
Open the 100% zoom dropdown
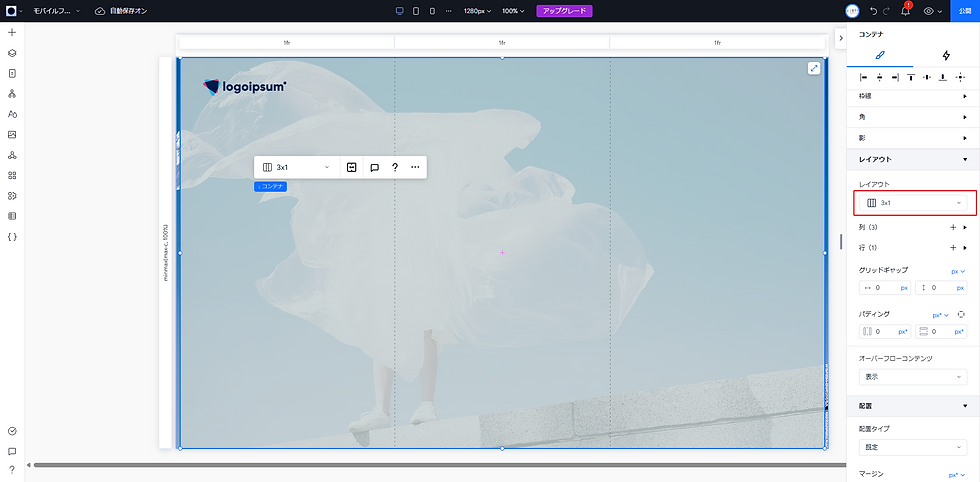(x=513, y=11)
